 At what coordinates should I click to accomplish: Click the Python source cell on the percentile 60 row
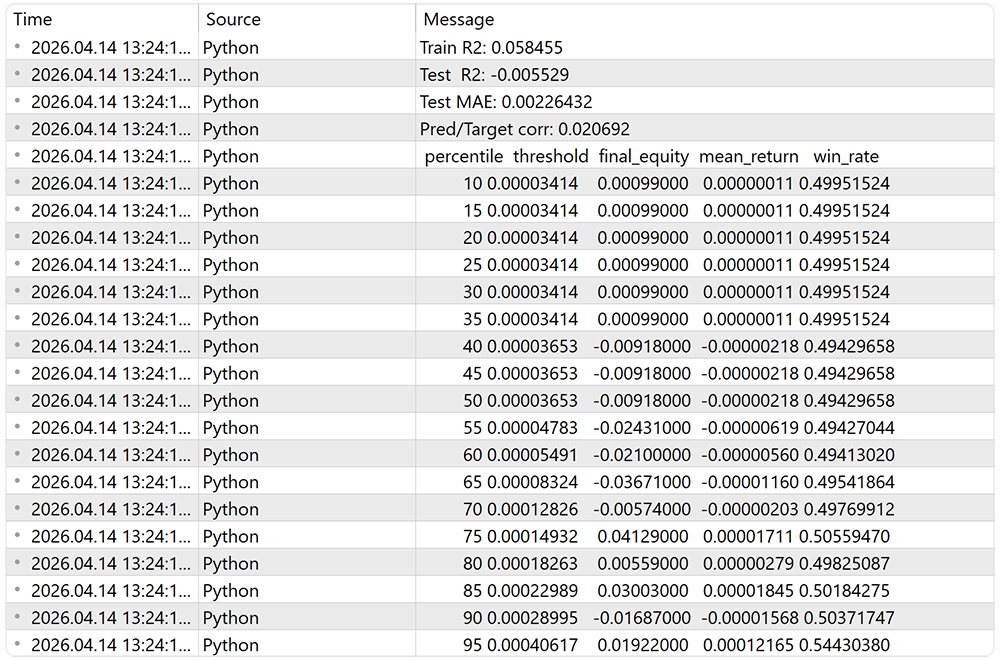pos(231,455)
